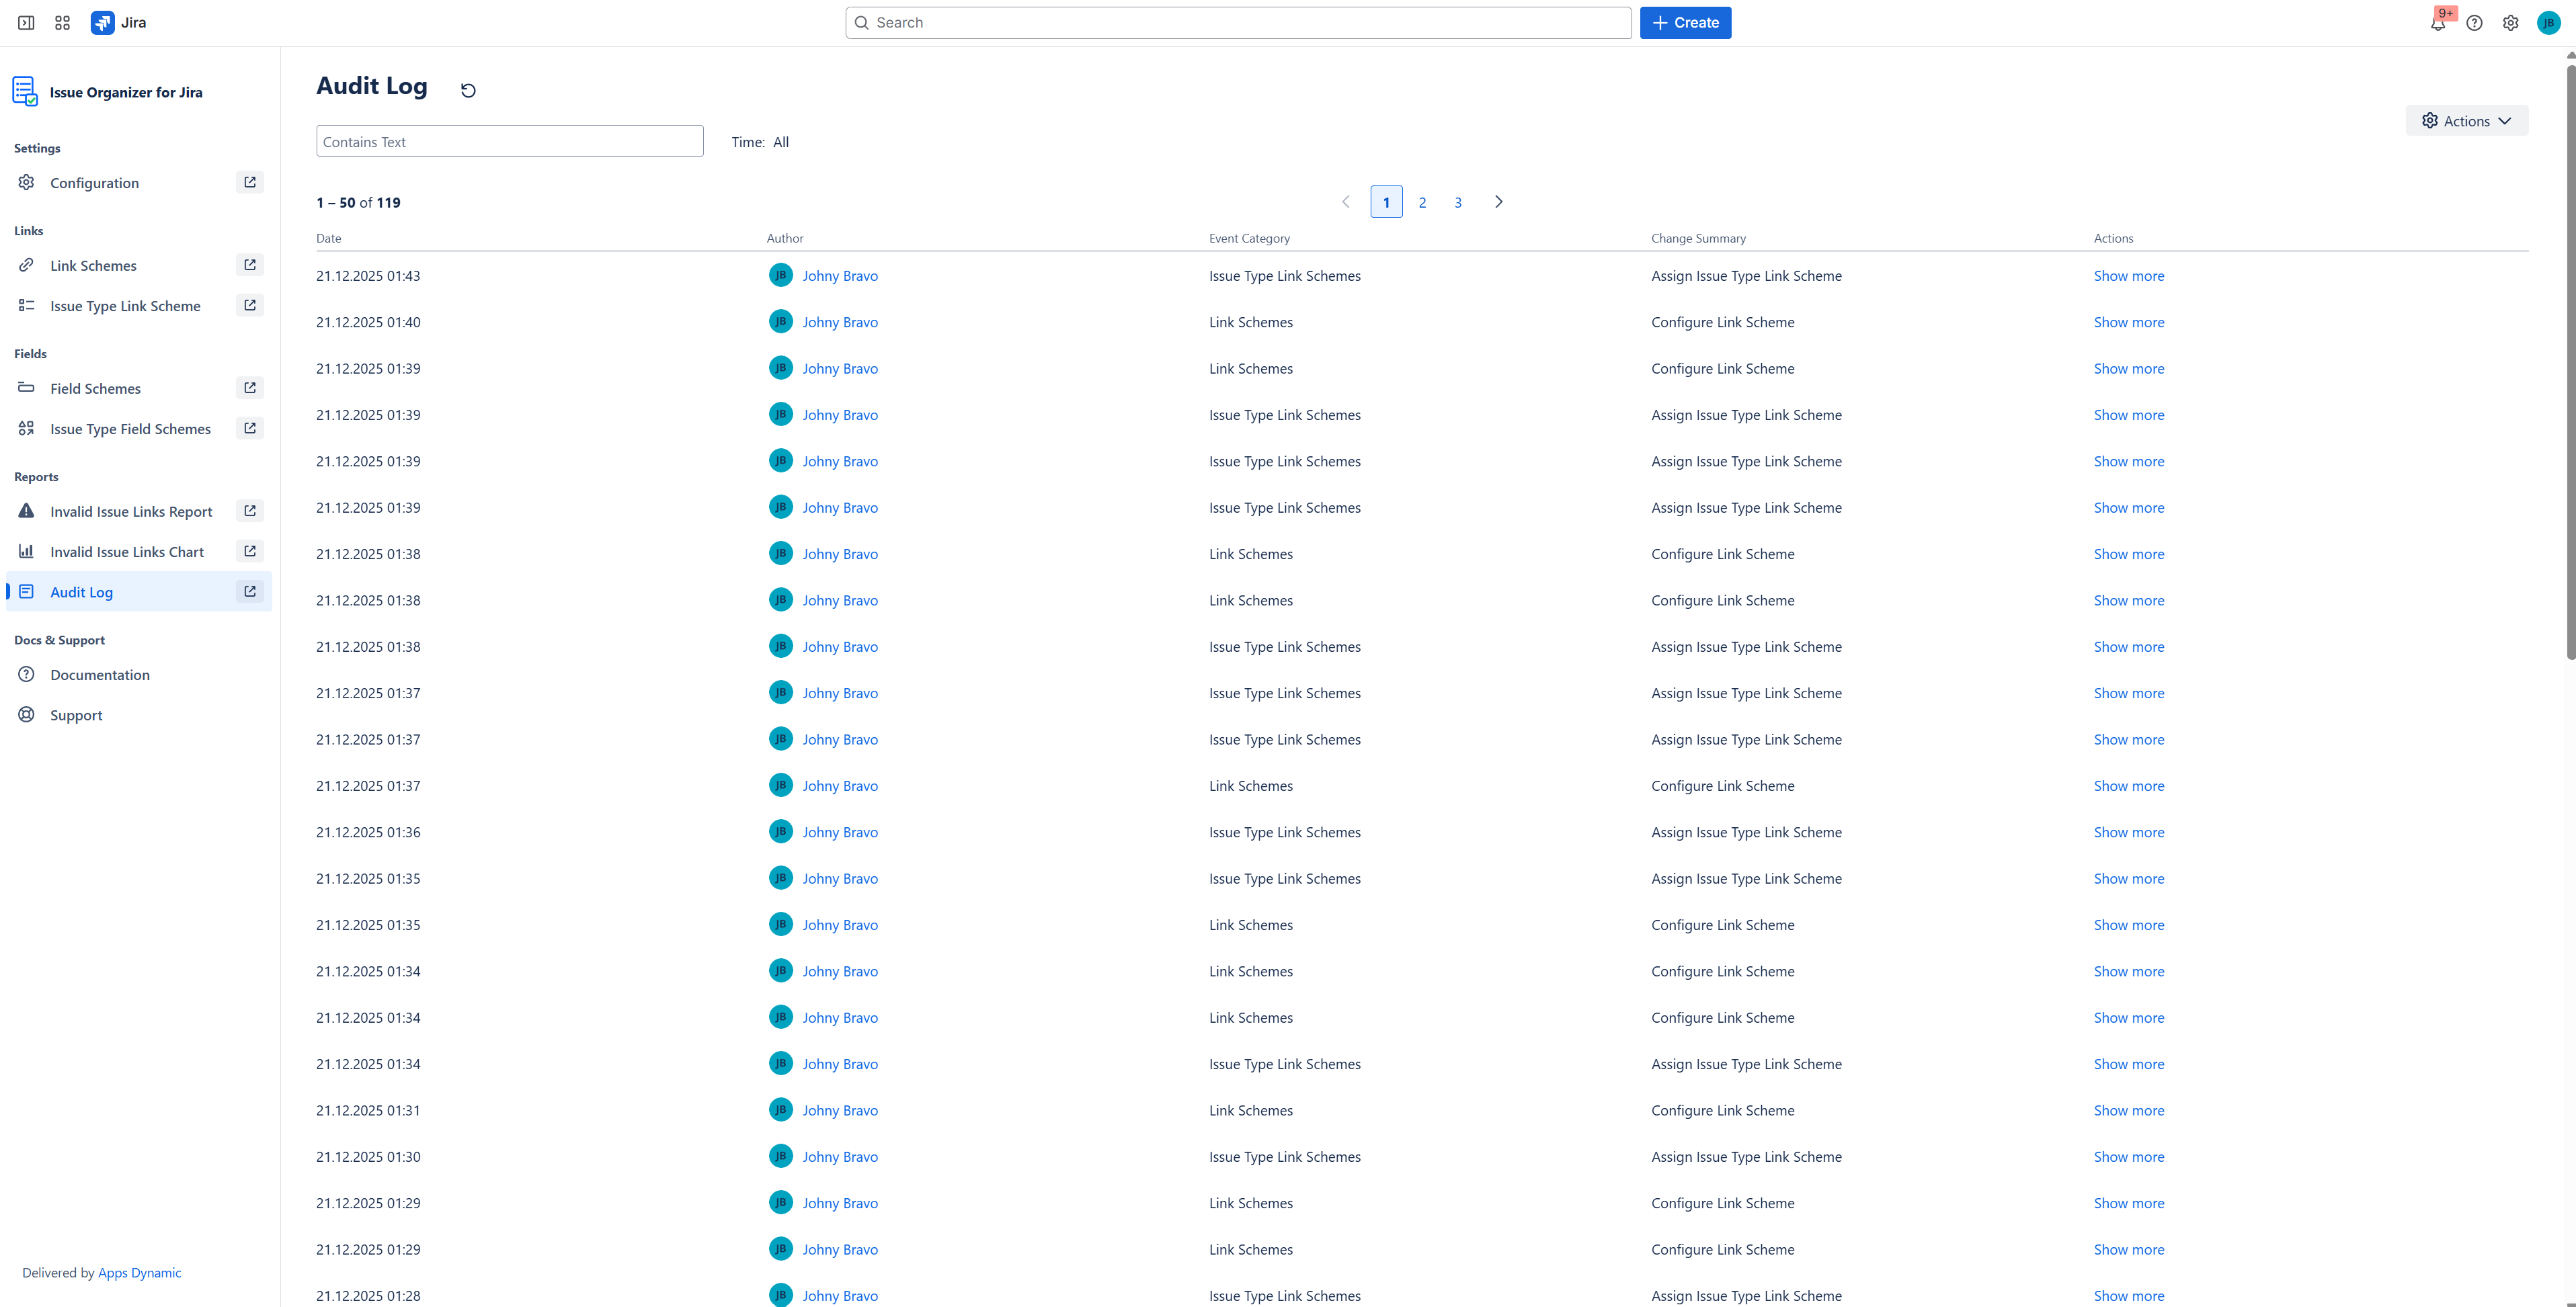Collapse sidebar using top-left panel icon

coord(26,23)
